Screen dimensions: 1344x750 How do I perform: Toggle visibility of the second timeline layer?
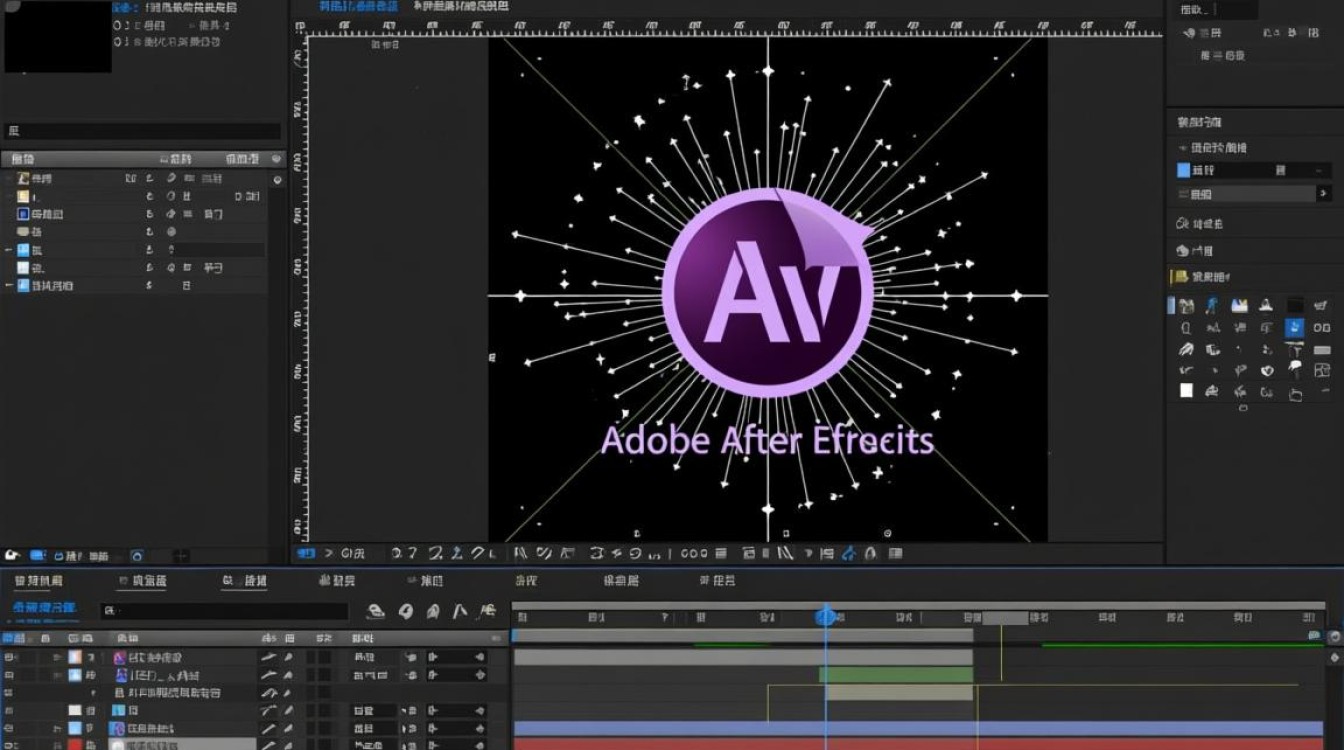point(10,675)
